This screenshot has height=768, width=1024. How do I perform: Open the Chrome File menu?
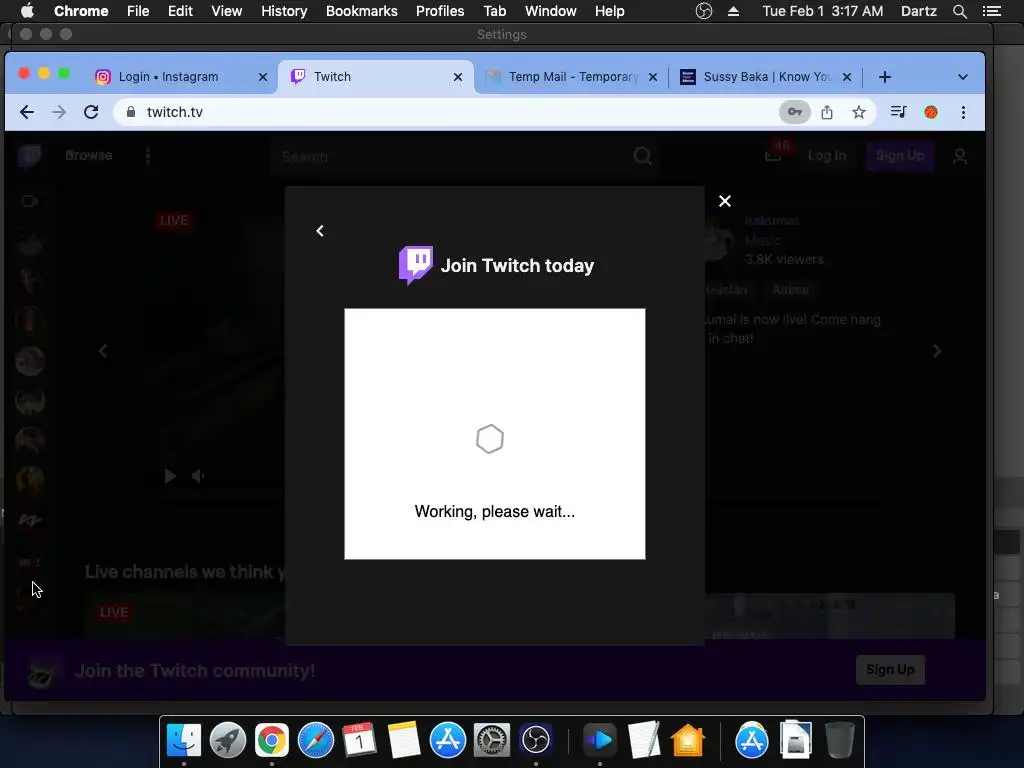(138, 11)
